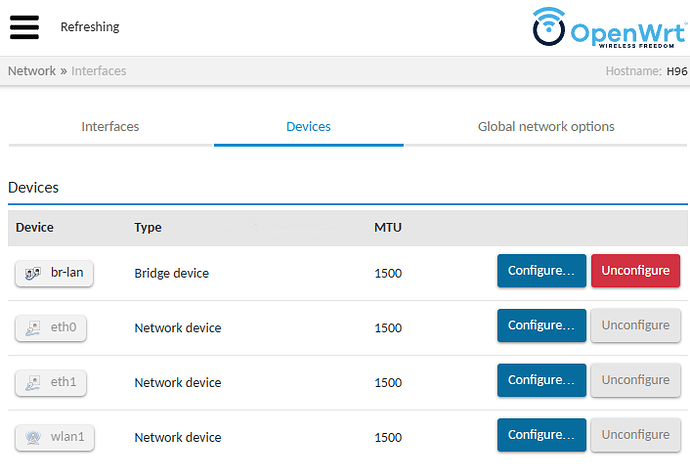Screen dimensions: 690x476
Task: Click the eth0 MTU value 1500
Action: [x=388, y=328]
